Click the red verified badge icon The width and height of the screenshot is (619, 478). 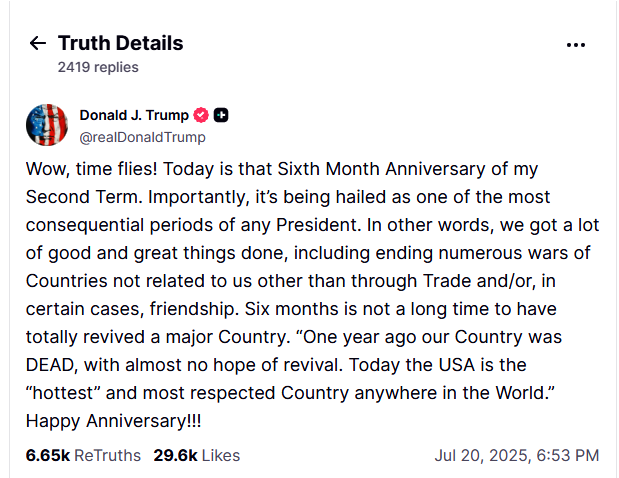tap(201, 115)
